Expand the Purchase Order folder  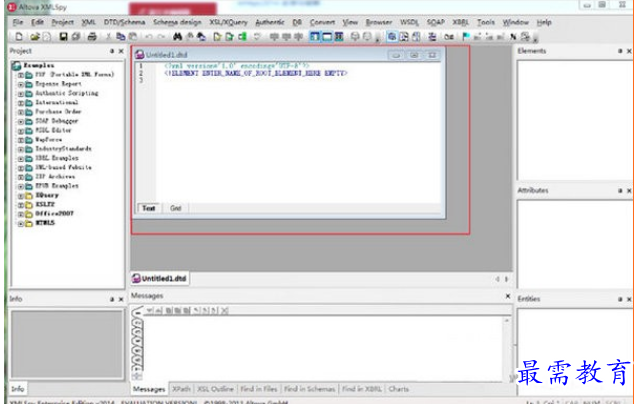click(20, 112)
